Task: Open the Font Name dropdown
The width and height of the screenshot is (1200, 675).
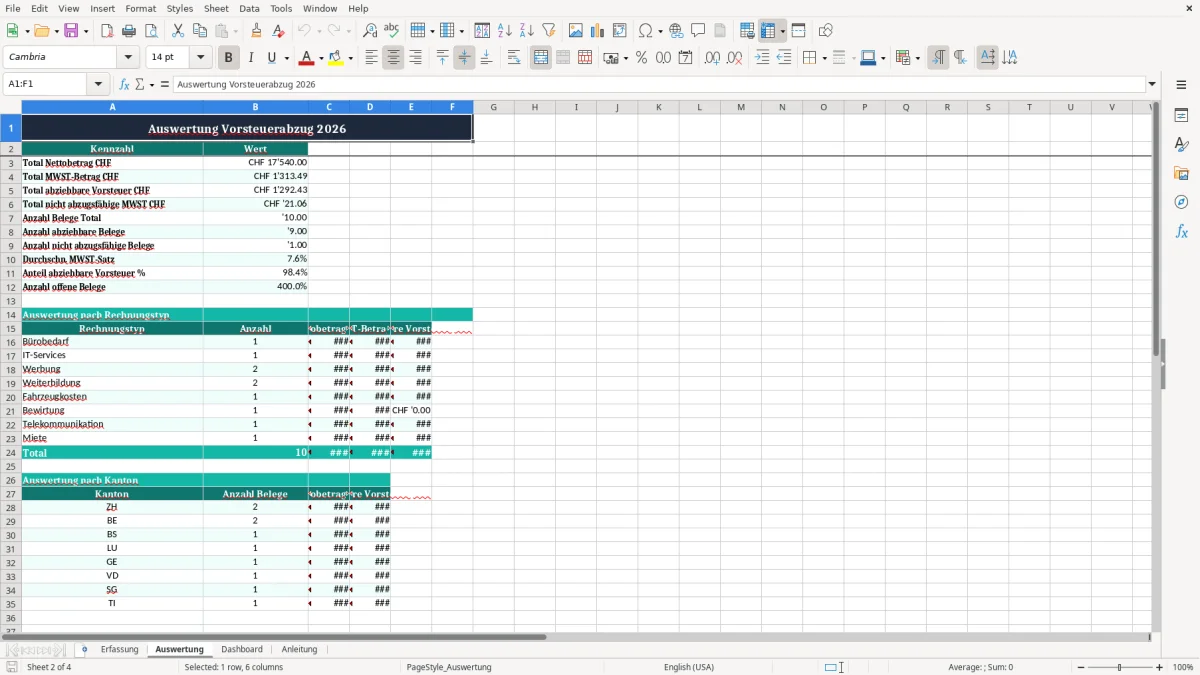Action: (128, 58)
